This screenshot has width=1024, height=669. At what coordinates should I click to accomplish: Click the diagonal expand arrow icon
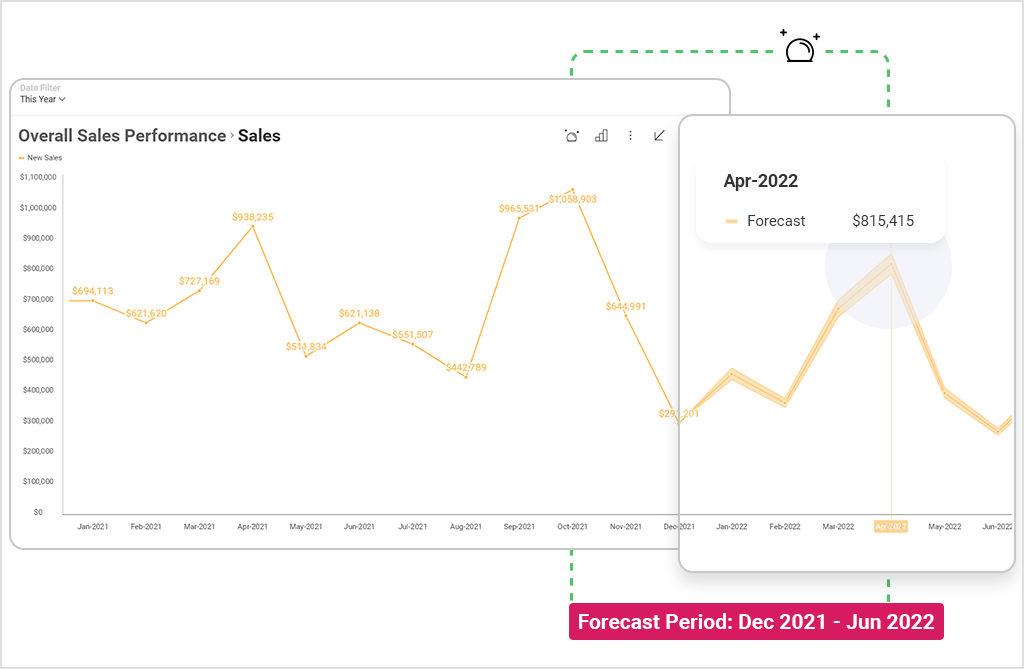coord(659,135)
